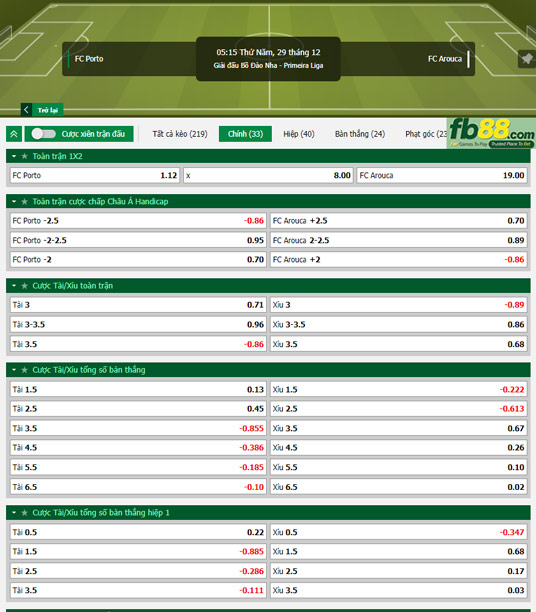
Task: Select first-half Tài 0.5 at 0.22
Action: [138, 532]
